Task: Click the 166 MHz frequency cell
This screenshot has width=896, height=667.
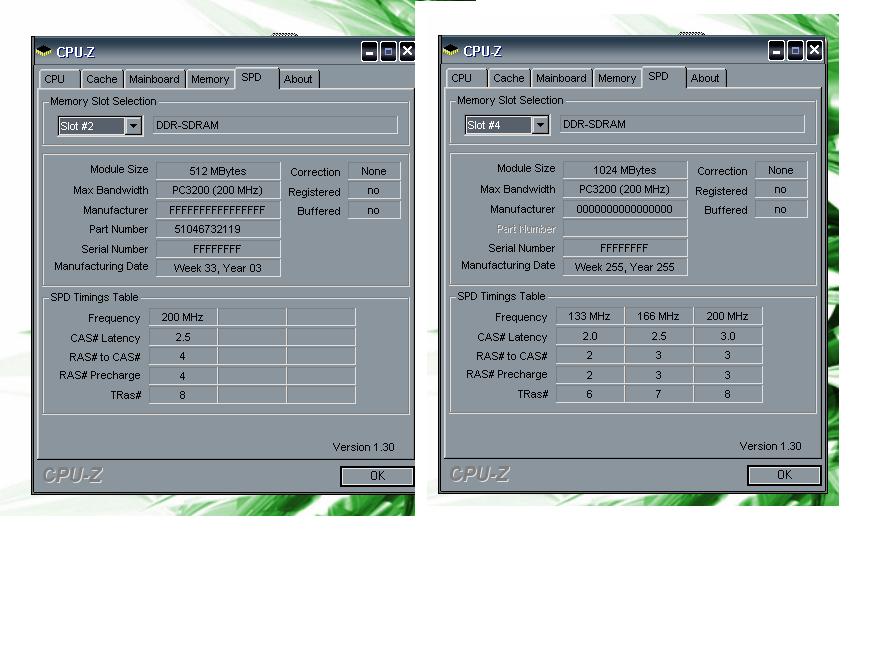Action: coord(658,316)
